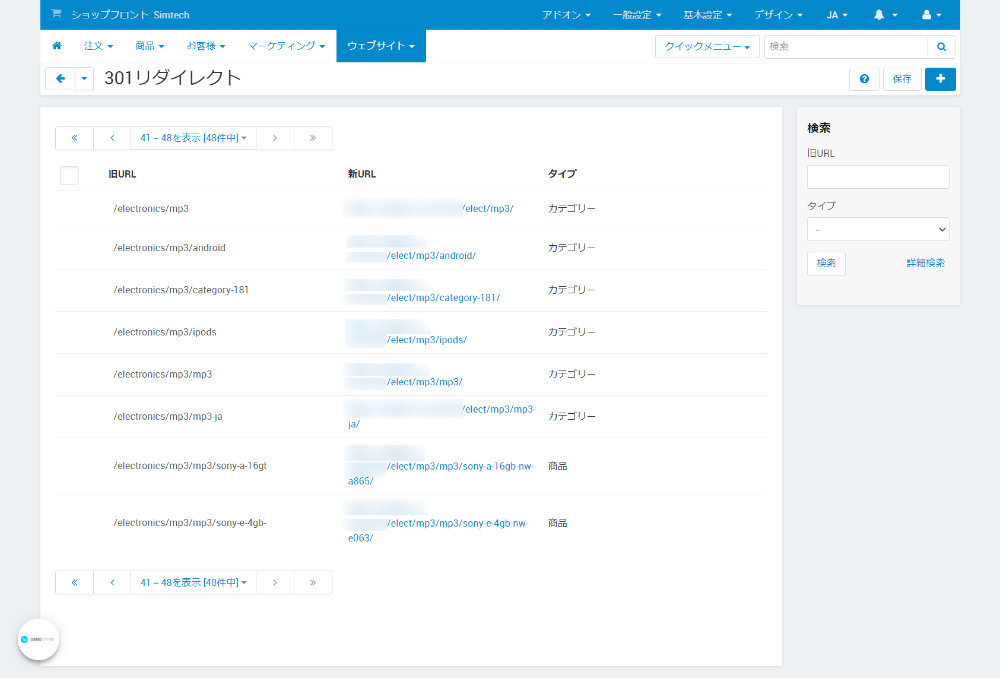
Task: Go to last page in top pagination
Action: [x=312, y=138]
